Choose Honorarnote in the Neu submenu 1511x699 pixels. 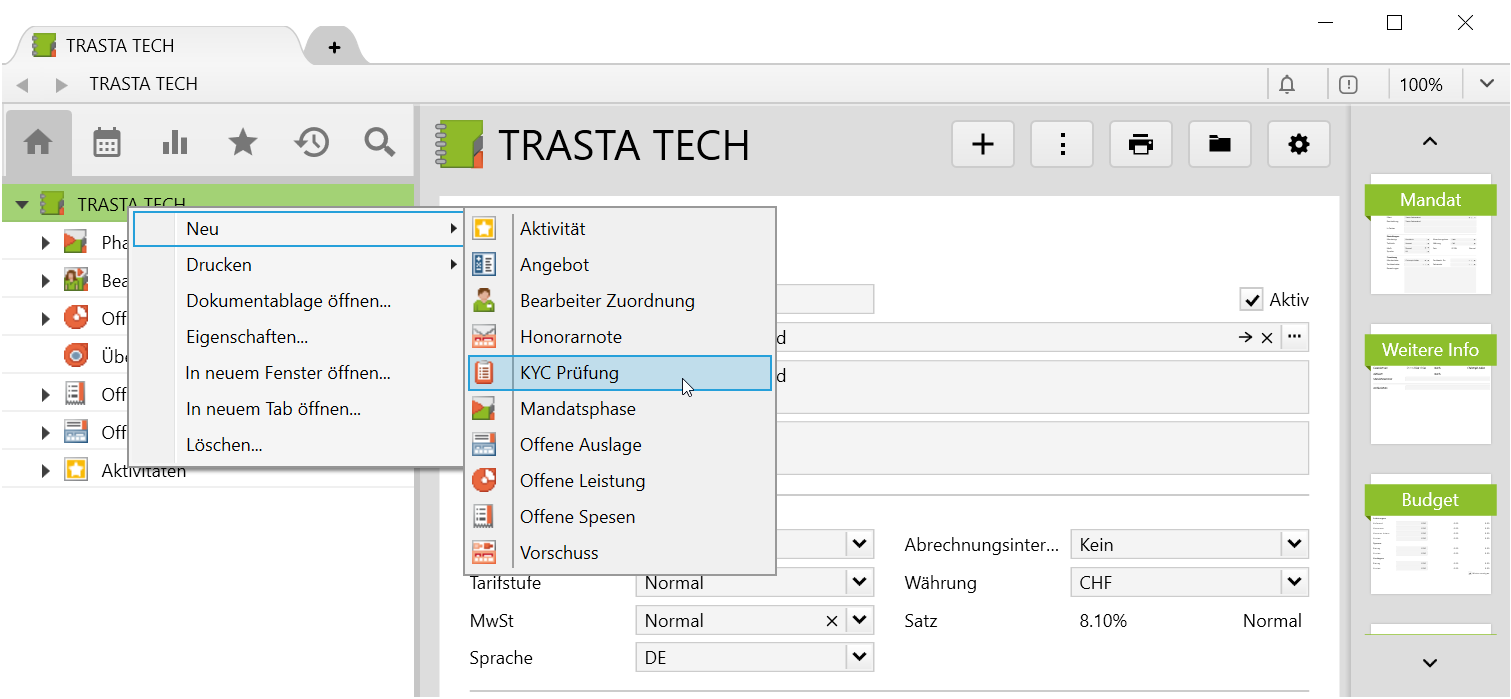(x=570, y=337)
